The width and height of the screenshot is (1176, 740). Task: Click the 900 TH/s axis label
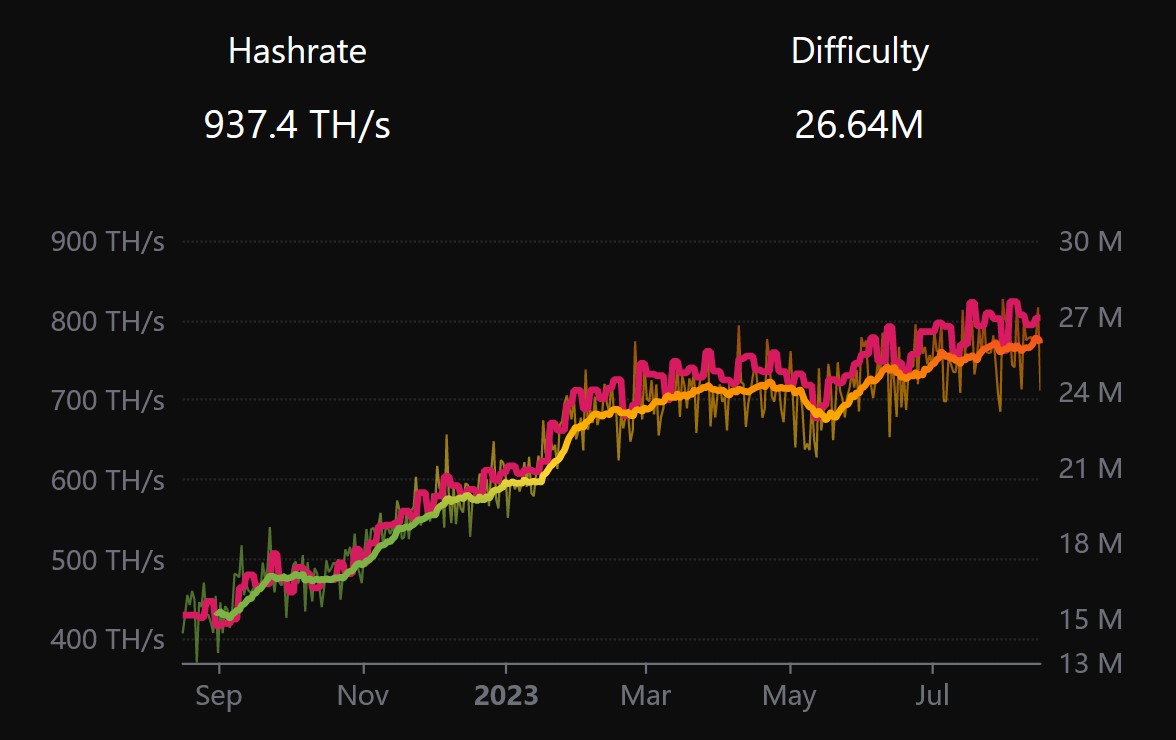pos(107,241)
